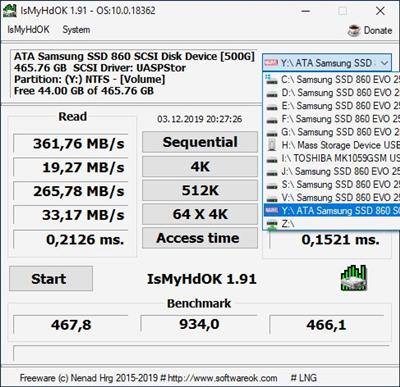The width and height of the screenshot is (400, 387).
Task: Click the Access time button
Action: (200, 238)
